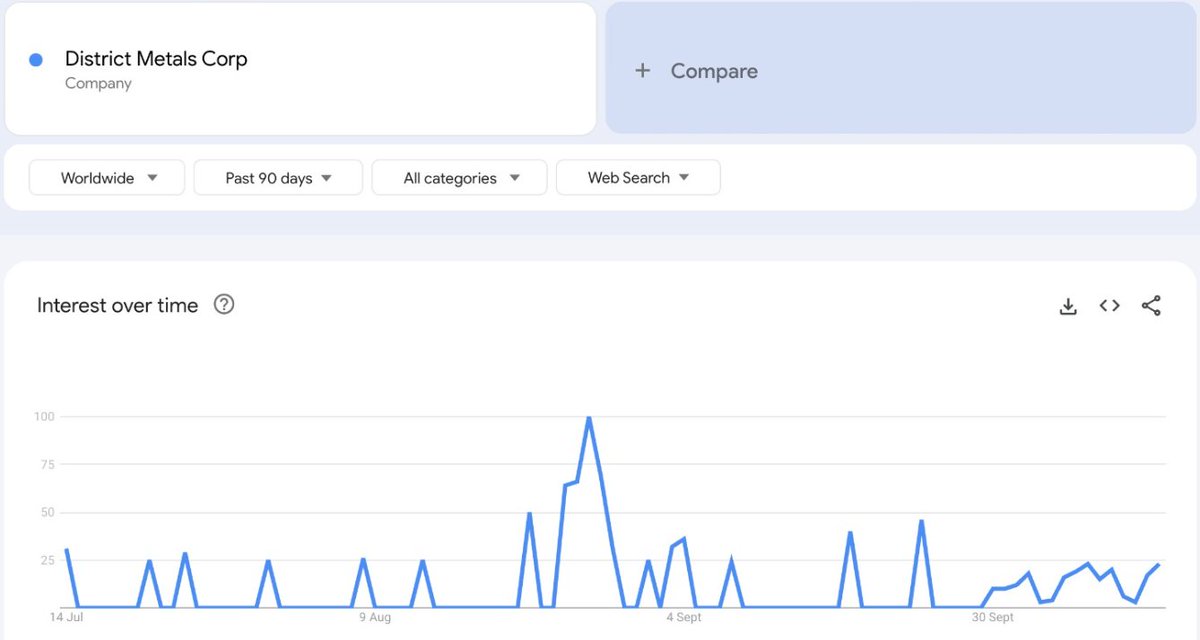This screenshot has width=1200, height=640.
Task: Share the interest over time chart
Action: tap(1151, 306)
